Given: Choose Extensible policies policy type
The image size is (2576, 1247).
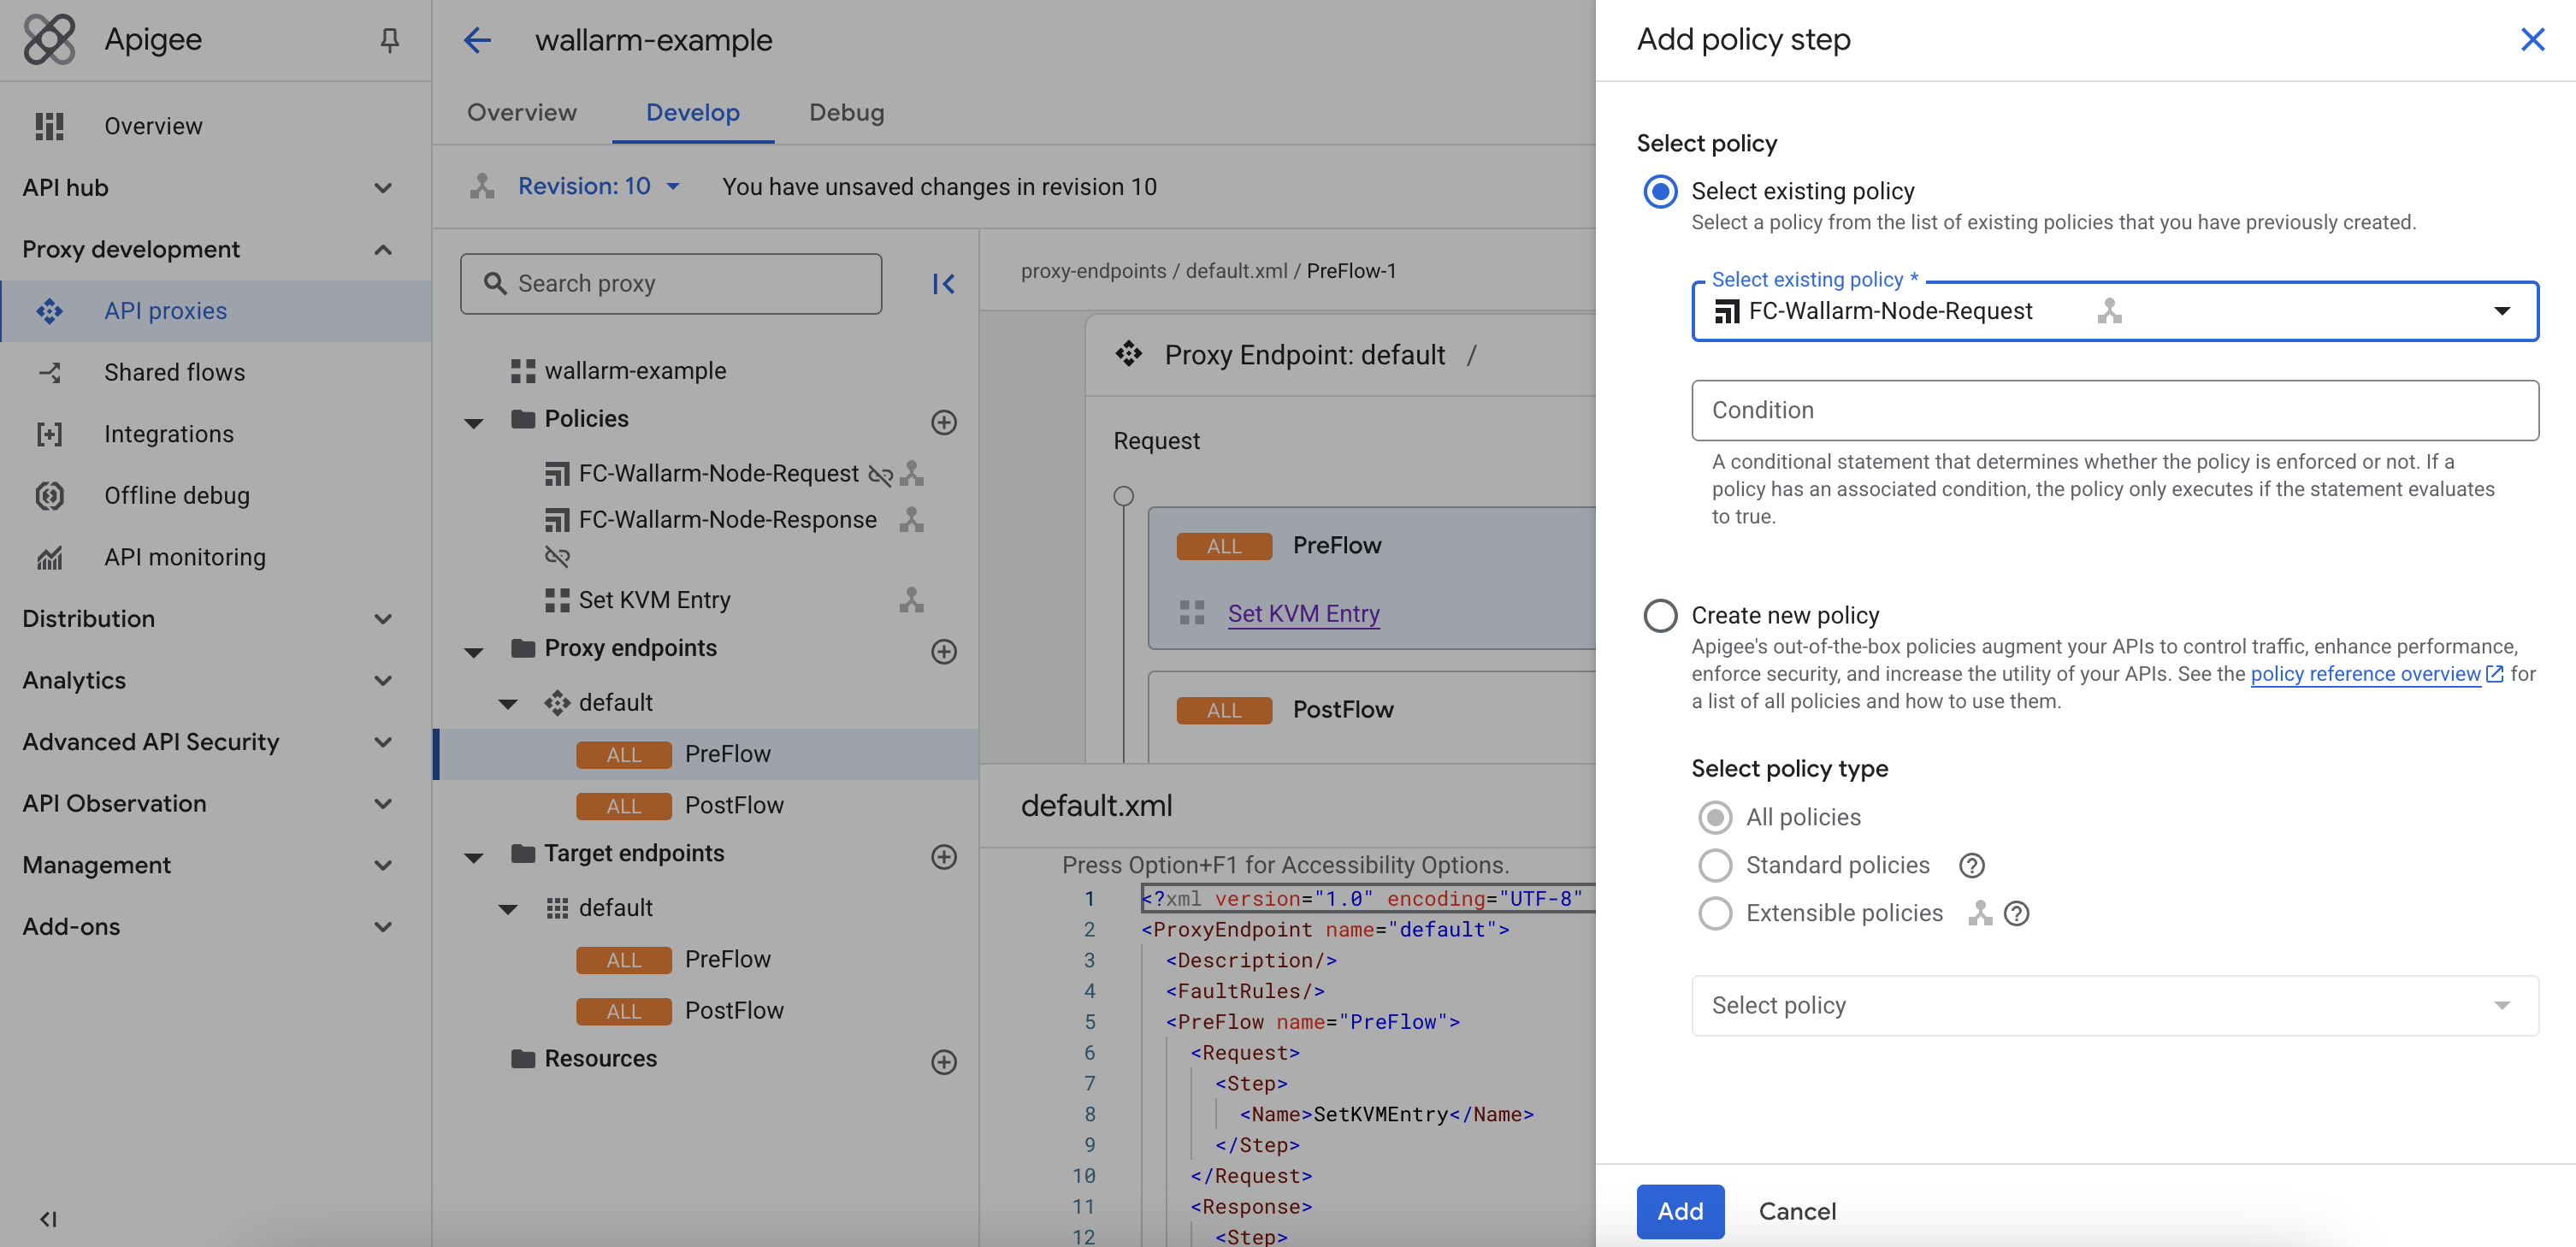Looking at the screenshot, I should (1715, 913).
